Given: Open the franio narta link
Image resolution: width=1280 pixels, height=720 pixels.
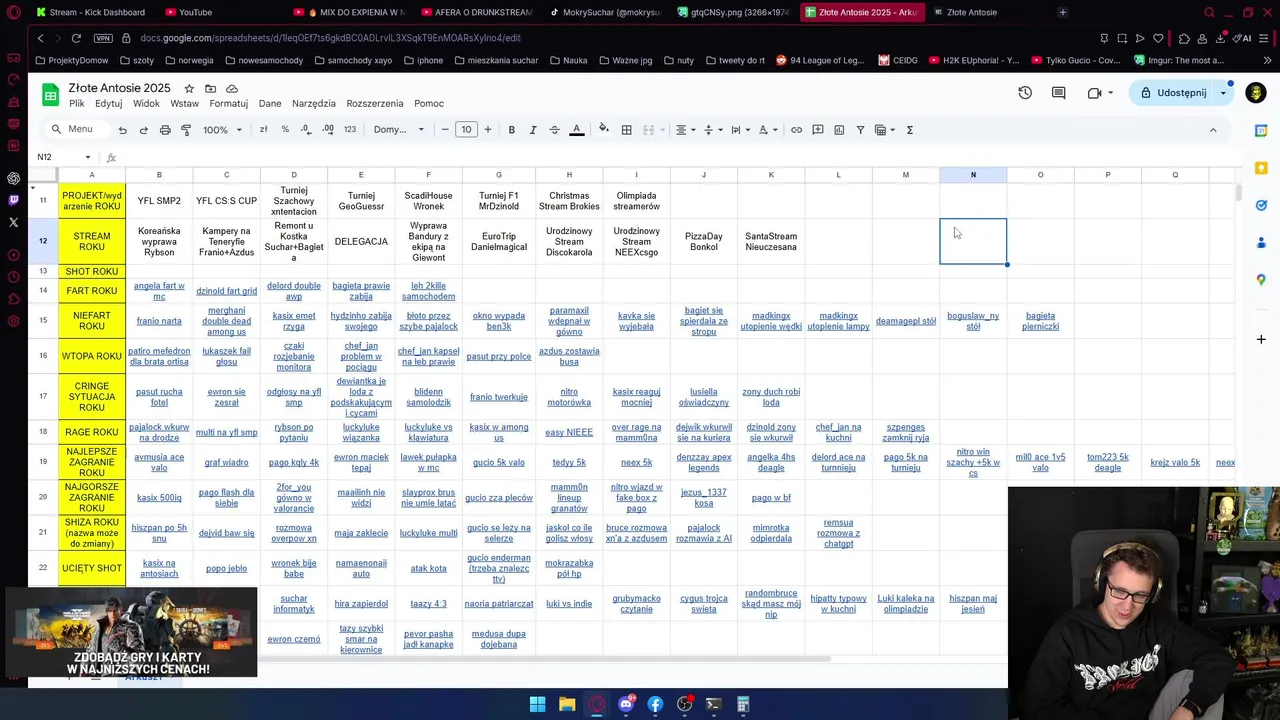Looking at the screenshot, I should [159, 321].
